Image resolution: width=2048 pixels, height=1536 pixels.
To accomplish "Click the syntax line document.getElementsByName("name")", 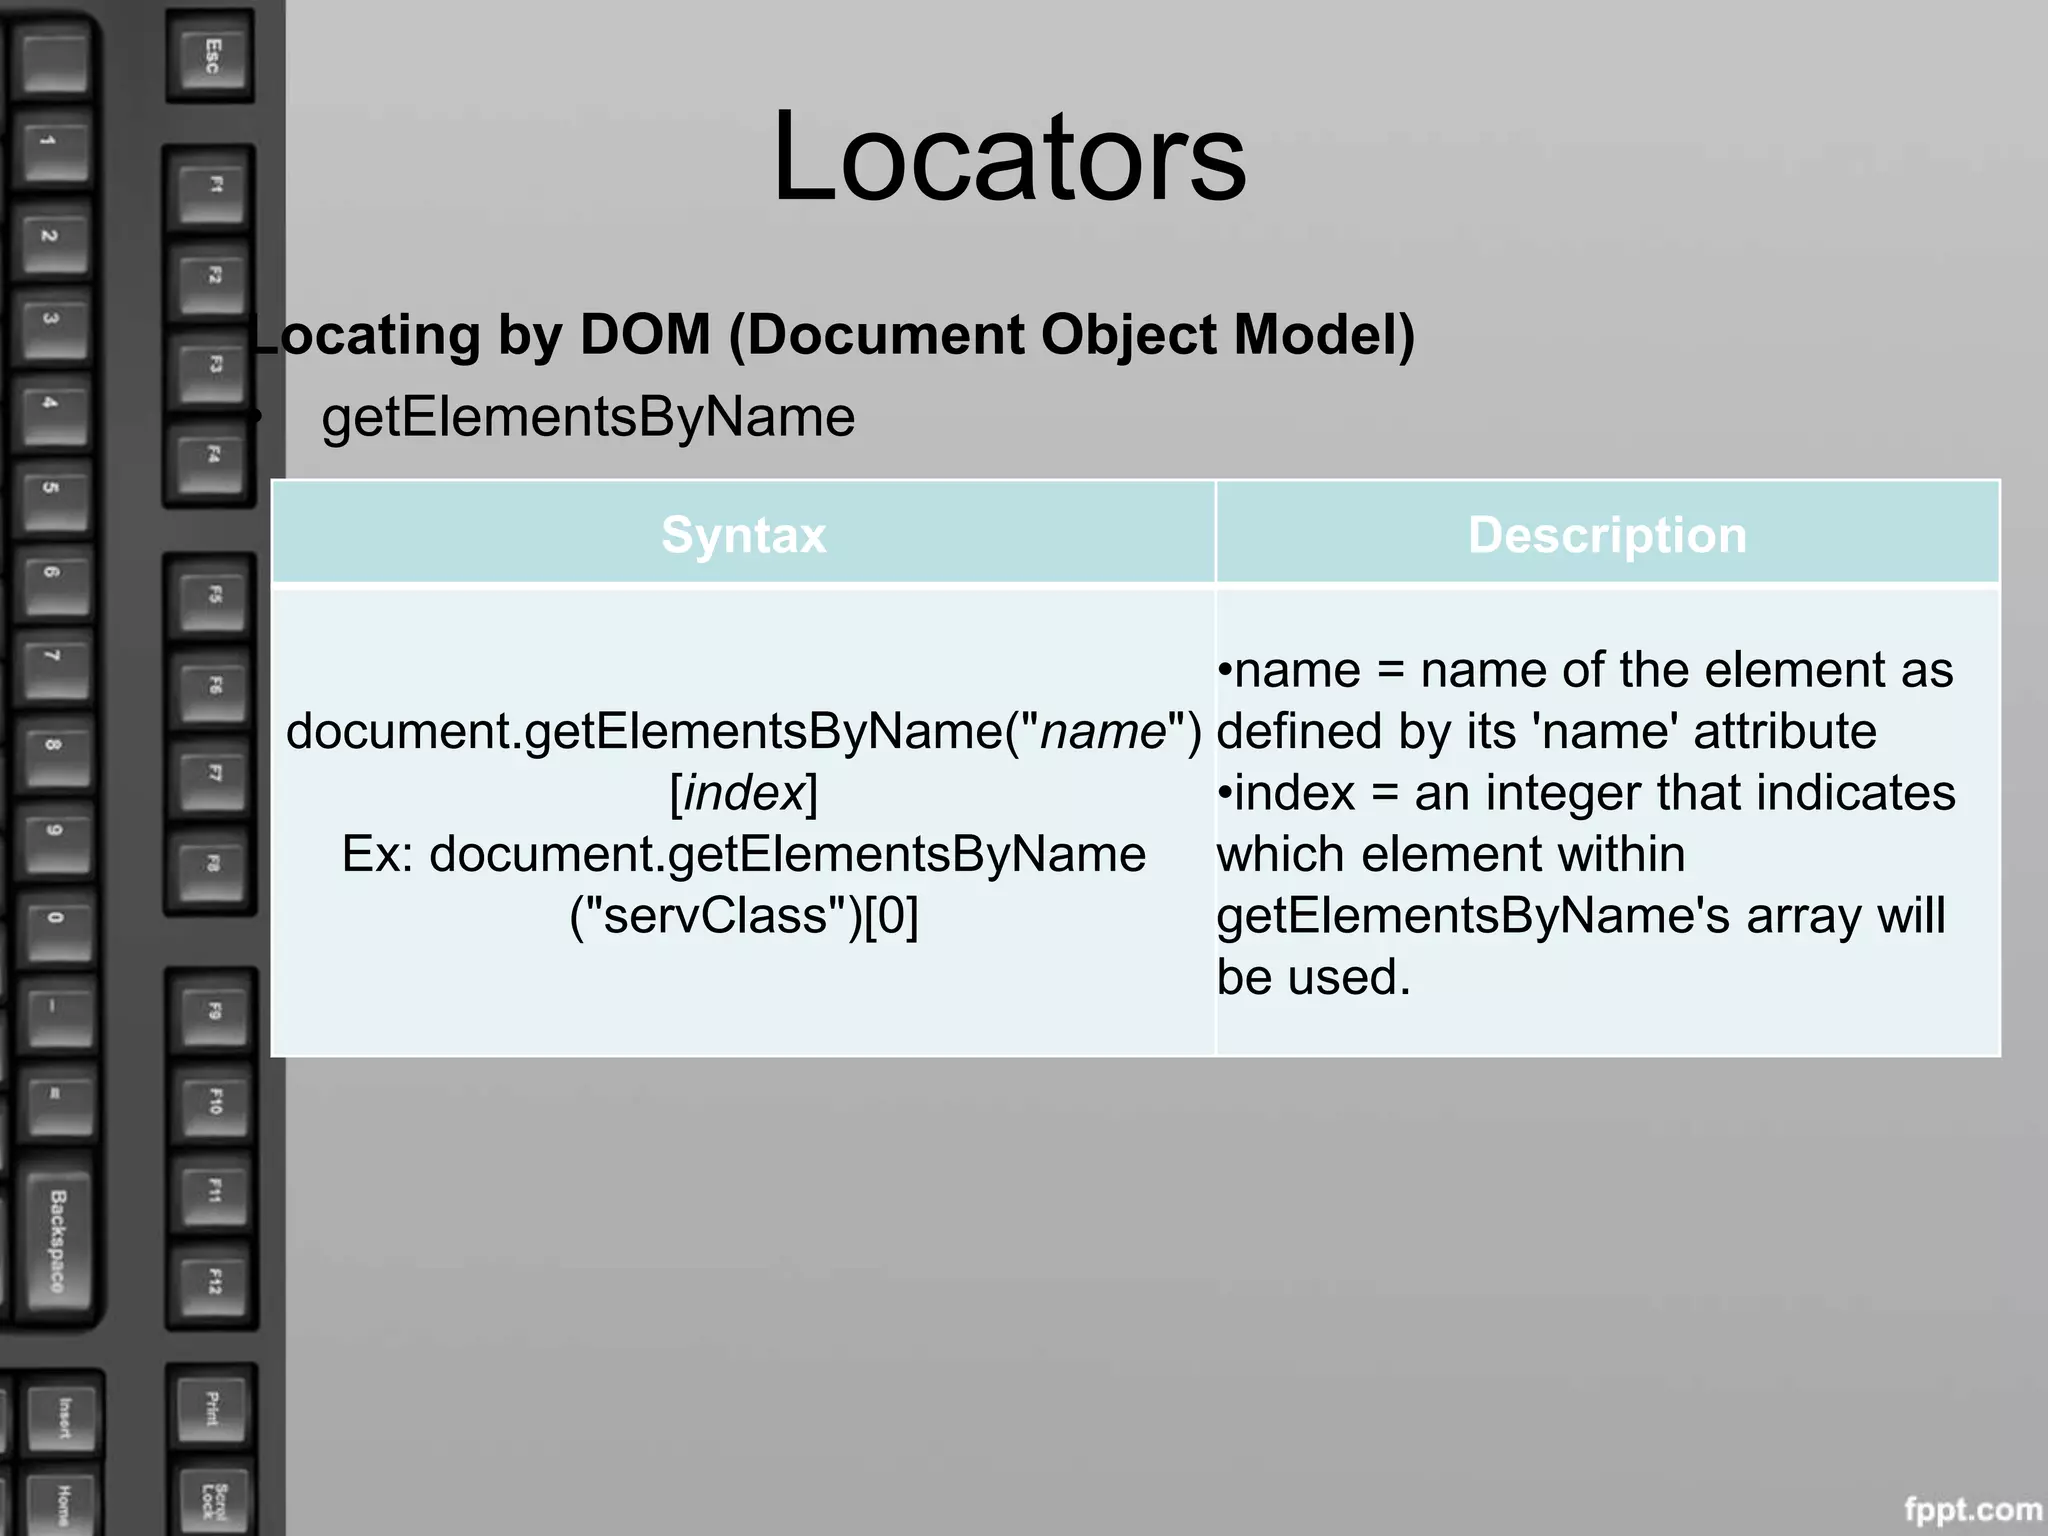I will pyautogui.click(x=744, y=731).
